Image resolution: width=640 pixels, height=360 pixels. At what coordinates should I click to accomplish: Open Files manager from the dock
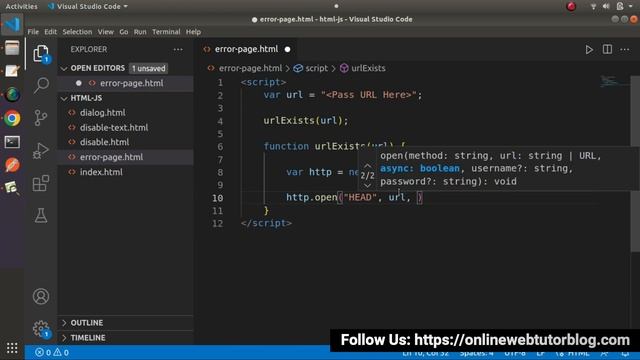[12, 48]
